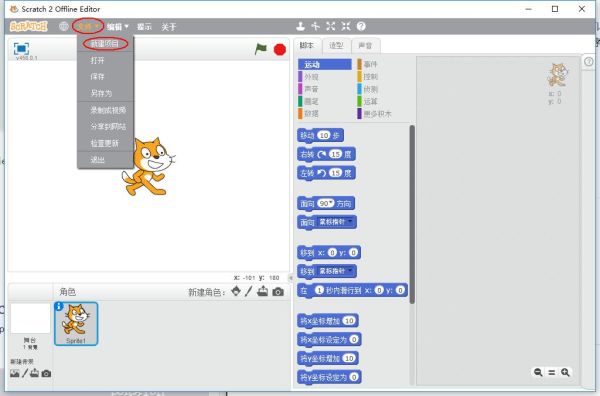Choose 退出 (Quit) in File menu
The image size is (600, 396).
[105, 160]
